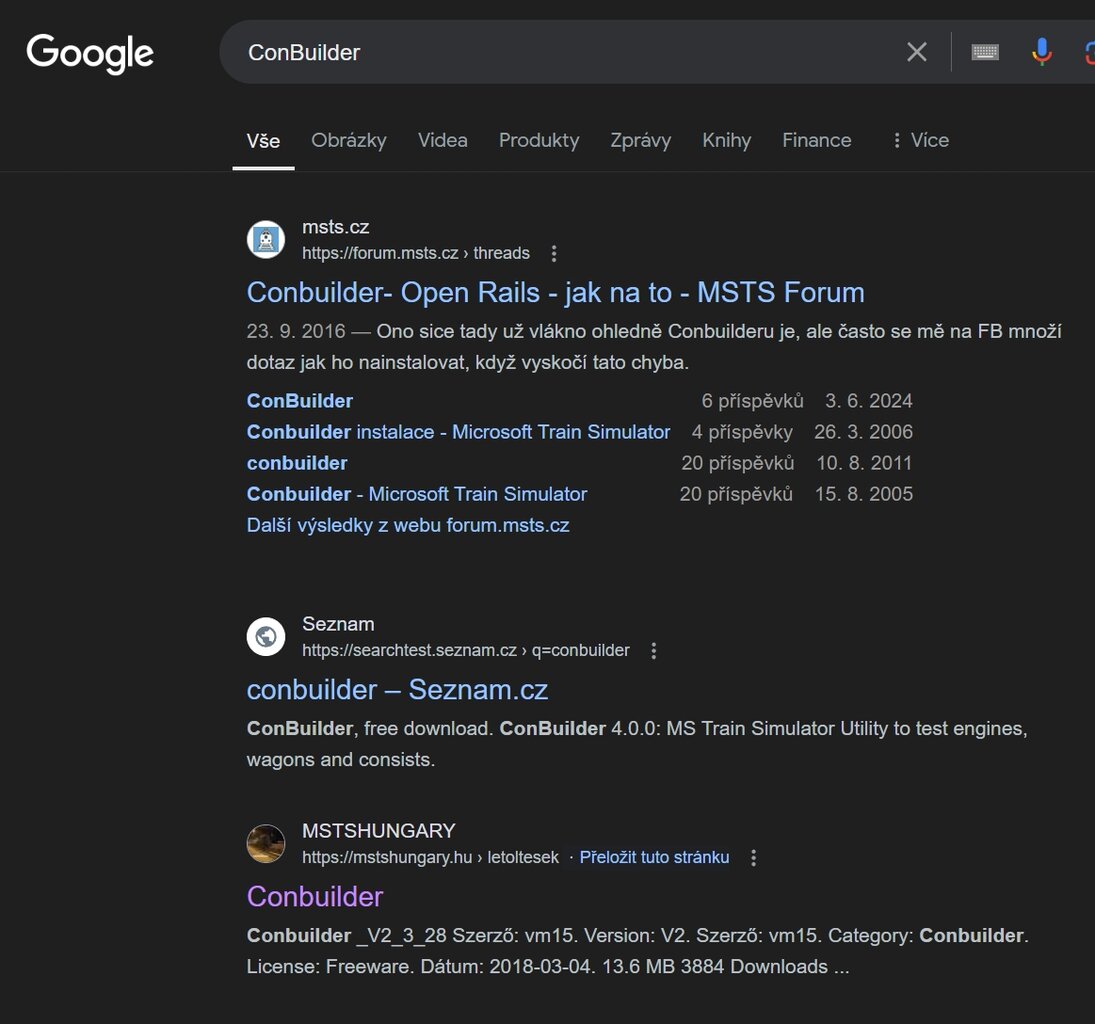Screen dimensions: 1095x1024
Task: Click the msts.cz site favicon
Action: point(266,240)
